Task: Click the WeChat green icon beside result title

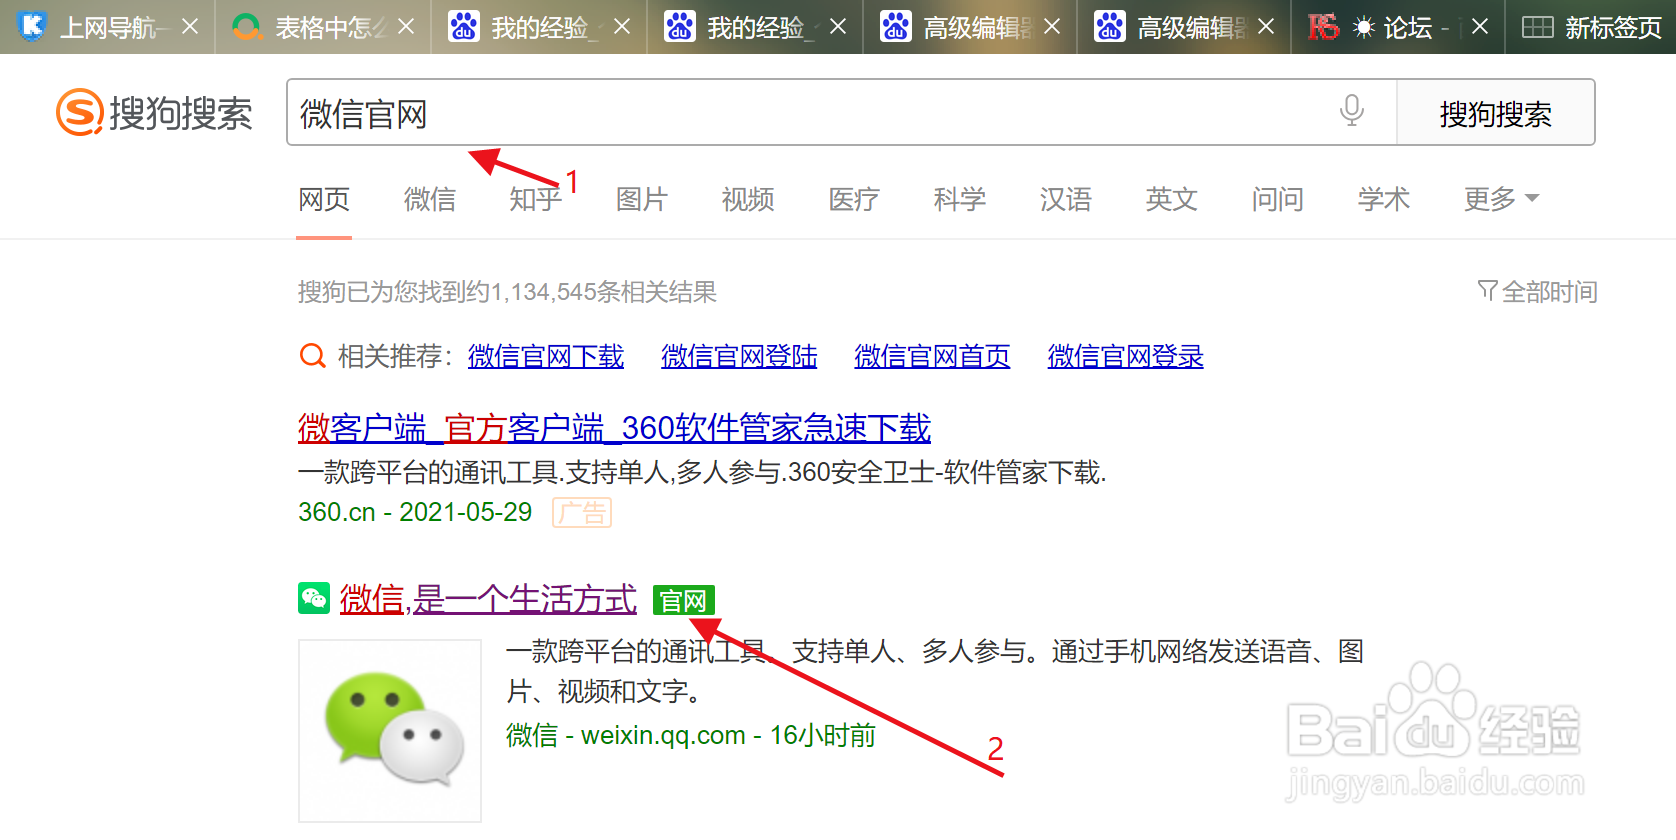Action: pyautogui.click(x=314, y=598)
